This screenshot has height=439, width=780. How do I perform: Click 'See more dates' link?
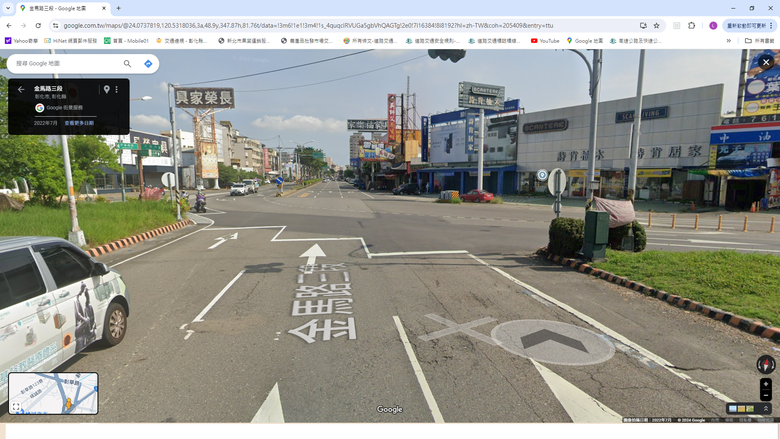coord(79,123)
